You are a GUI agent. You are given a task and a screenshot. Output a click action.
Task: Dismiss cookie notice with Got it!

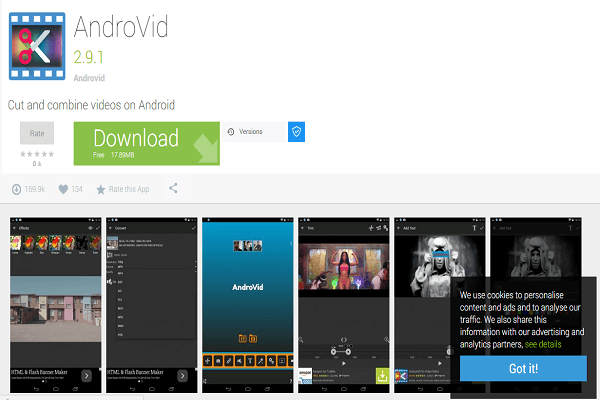coord(523,368)
